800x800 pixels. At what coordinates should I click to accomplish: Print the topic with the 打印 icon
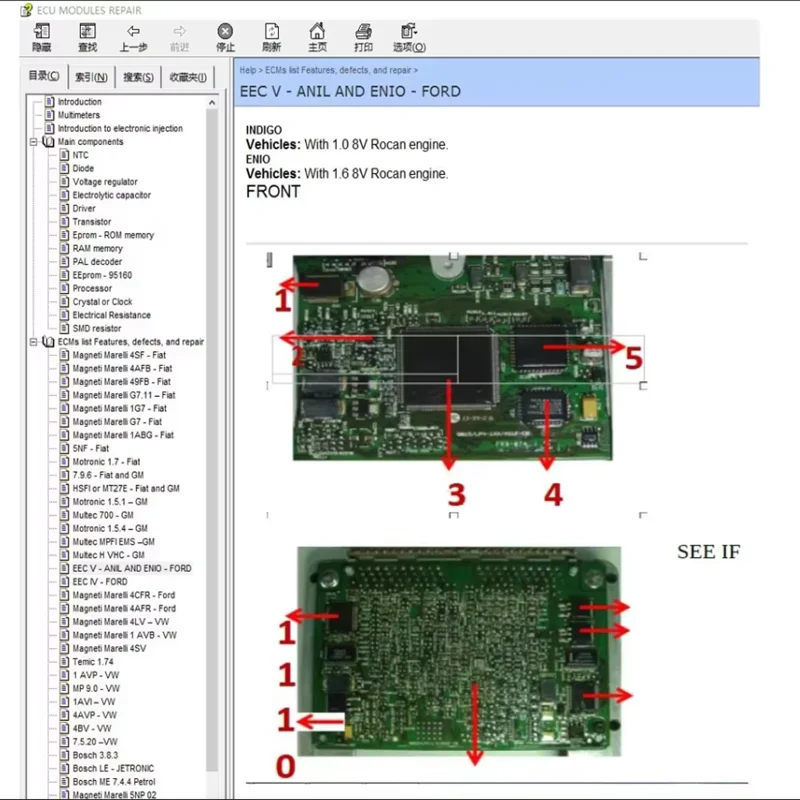363,32
